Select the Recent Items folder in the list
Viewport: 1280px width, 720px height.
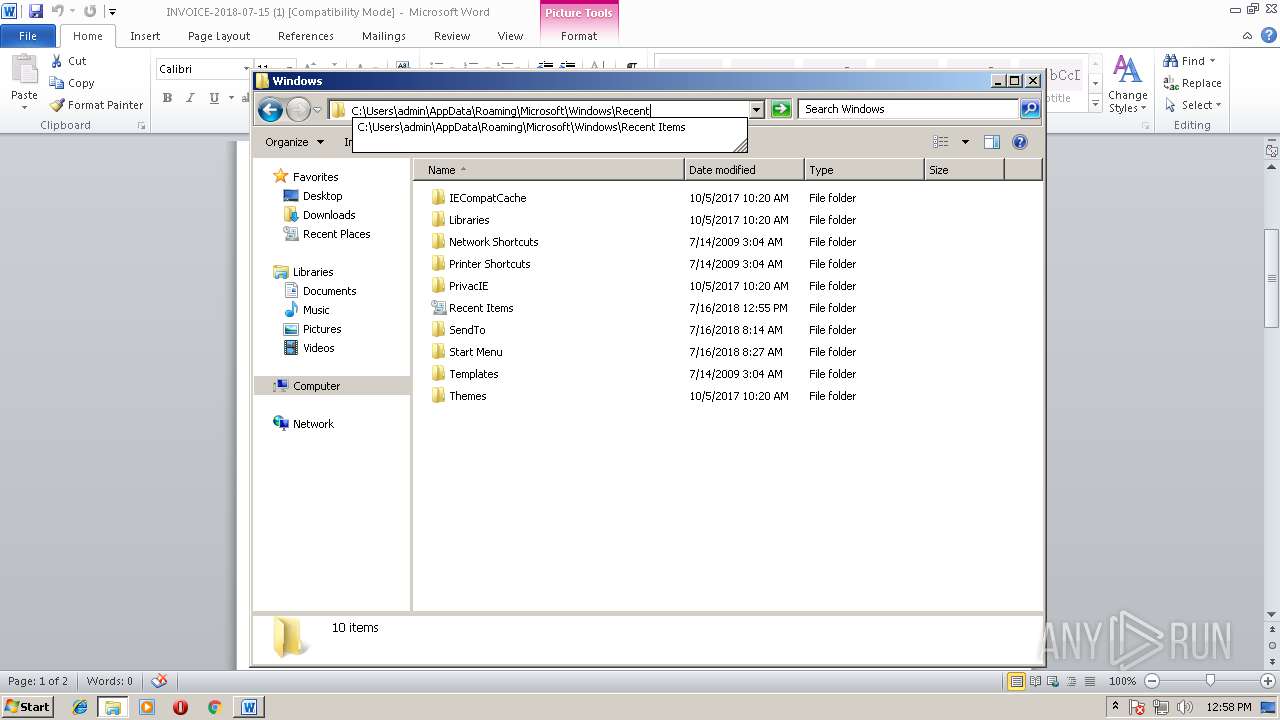point(481,308)
